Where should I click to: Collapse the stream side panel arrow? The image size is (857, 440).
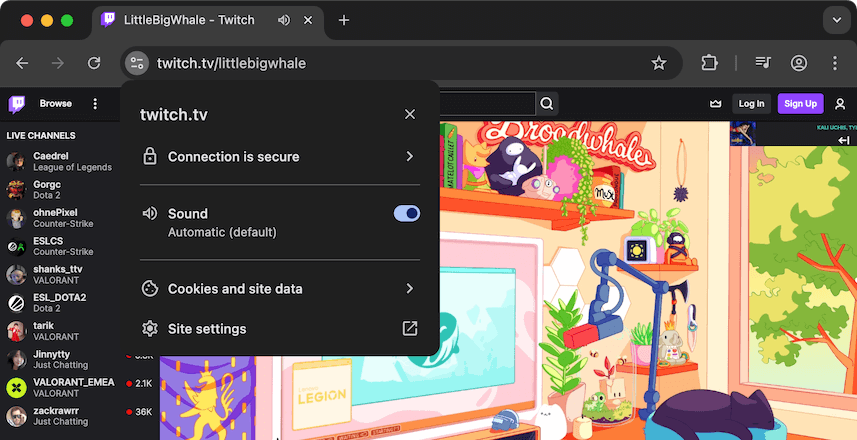(844, 140)
